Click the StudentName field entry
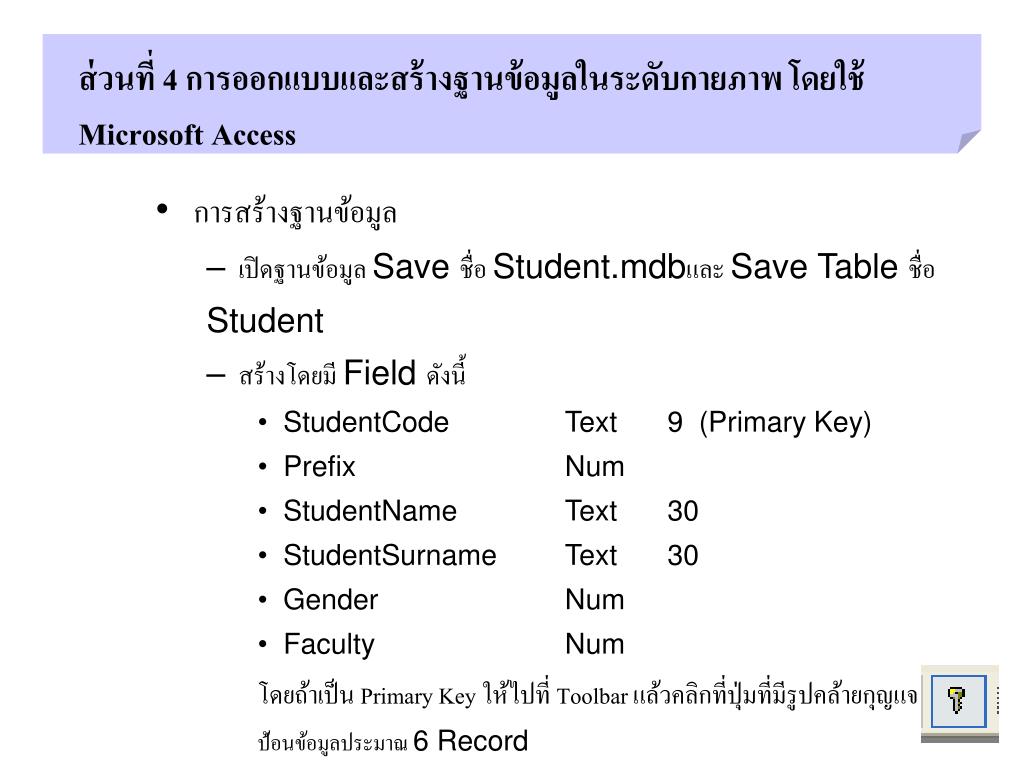The width and height of the screenshot is (1024, 768). (370, 511)
